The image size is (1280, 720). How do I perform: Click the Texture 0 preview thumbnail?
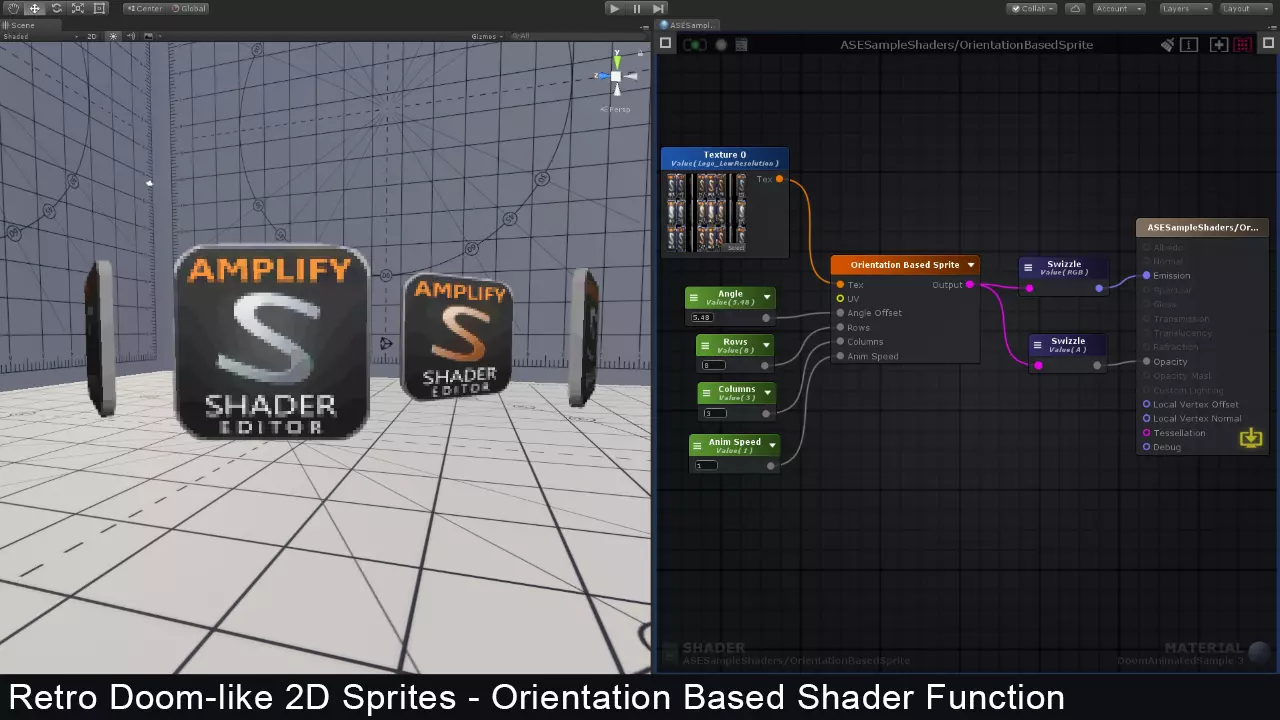[706, 212]
